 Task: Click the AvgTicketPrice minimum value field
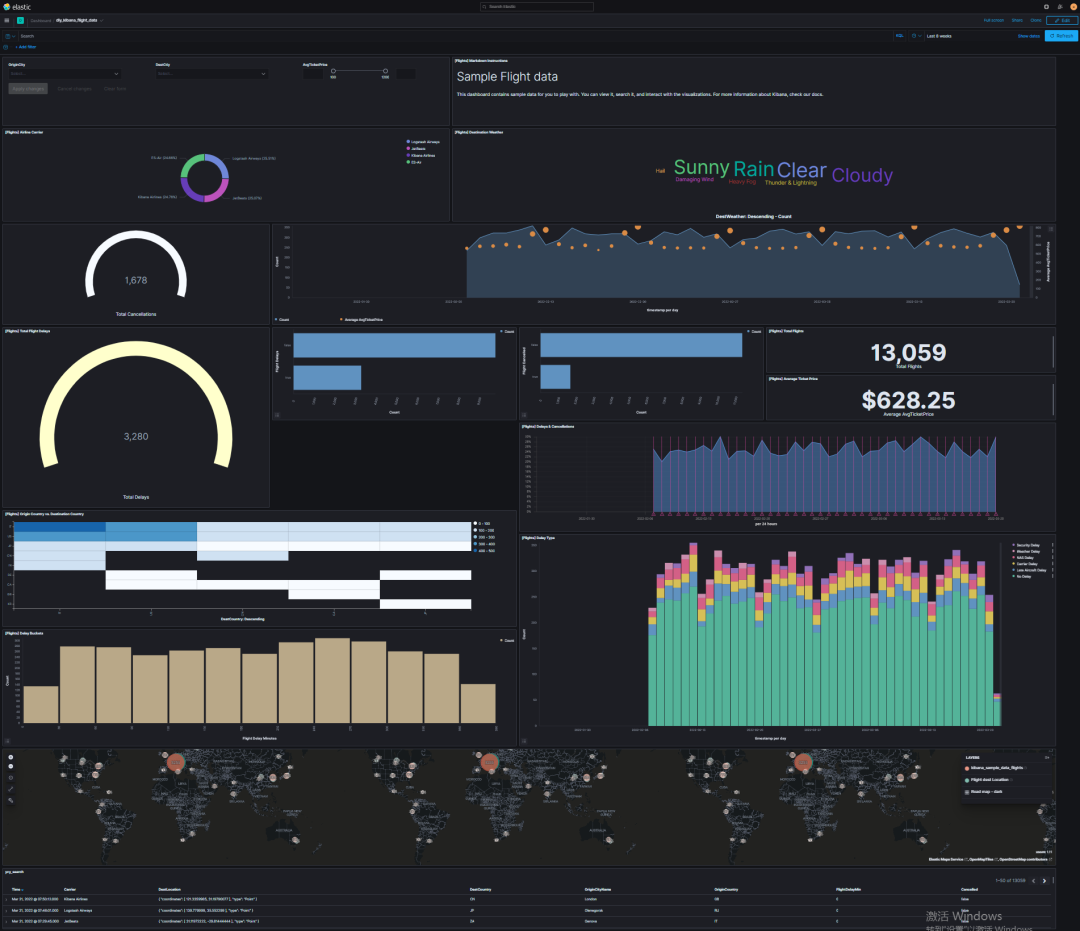pyautogui.click(x=313, y=74)
